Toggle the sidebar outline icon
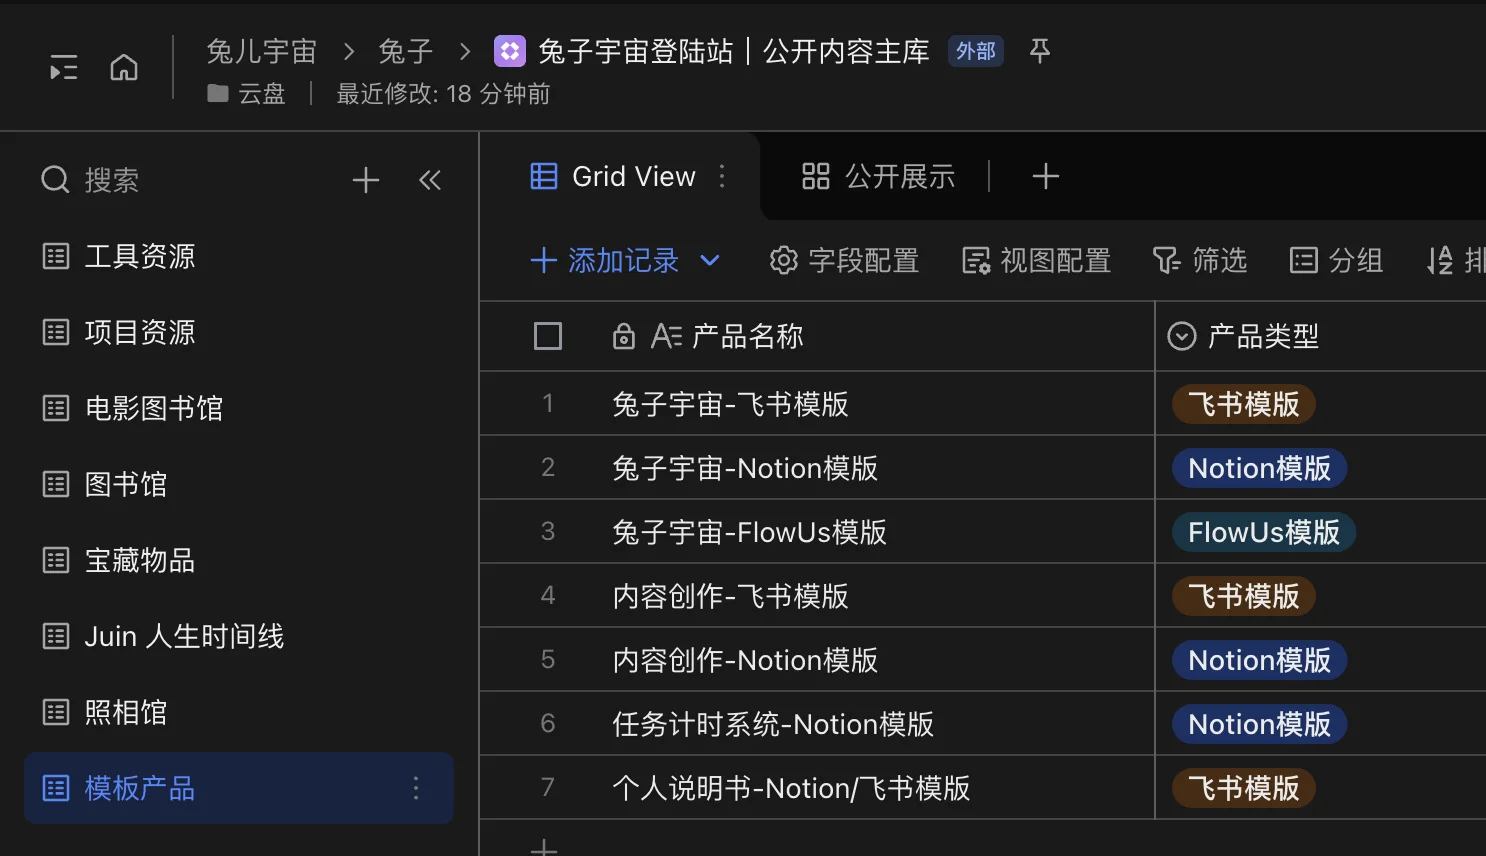The height and width of the screenshot is (856, 1486). (x=64, y=68)
